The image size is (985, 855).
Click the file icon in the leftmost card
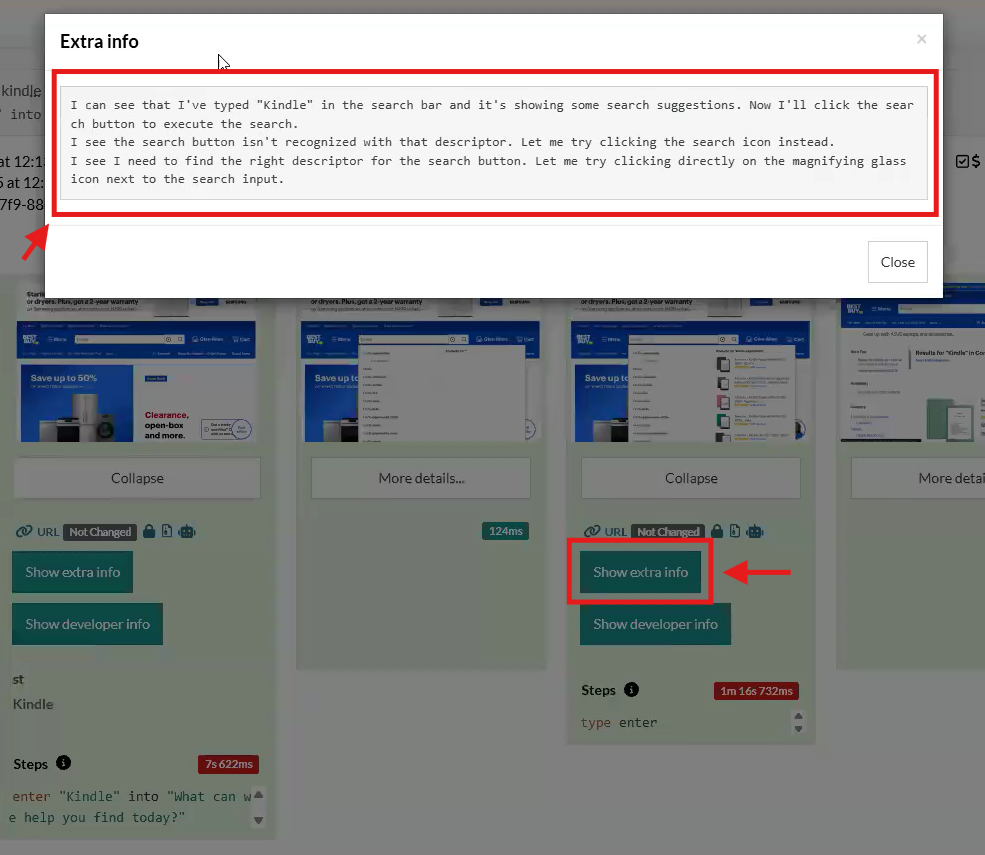pos(167,532)
